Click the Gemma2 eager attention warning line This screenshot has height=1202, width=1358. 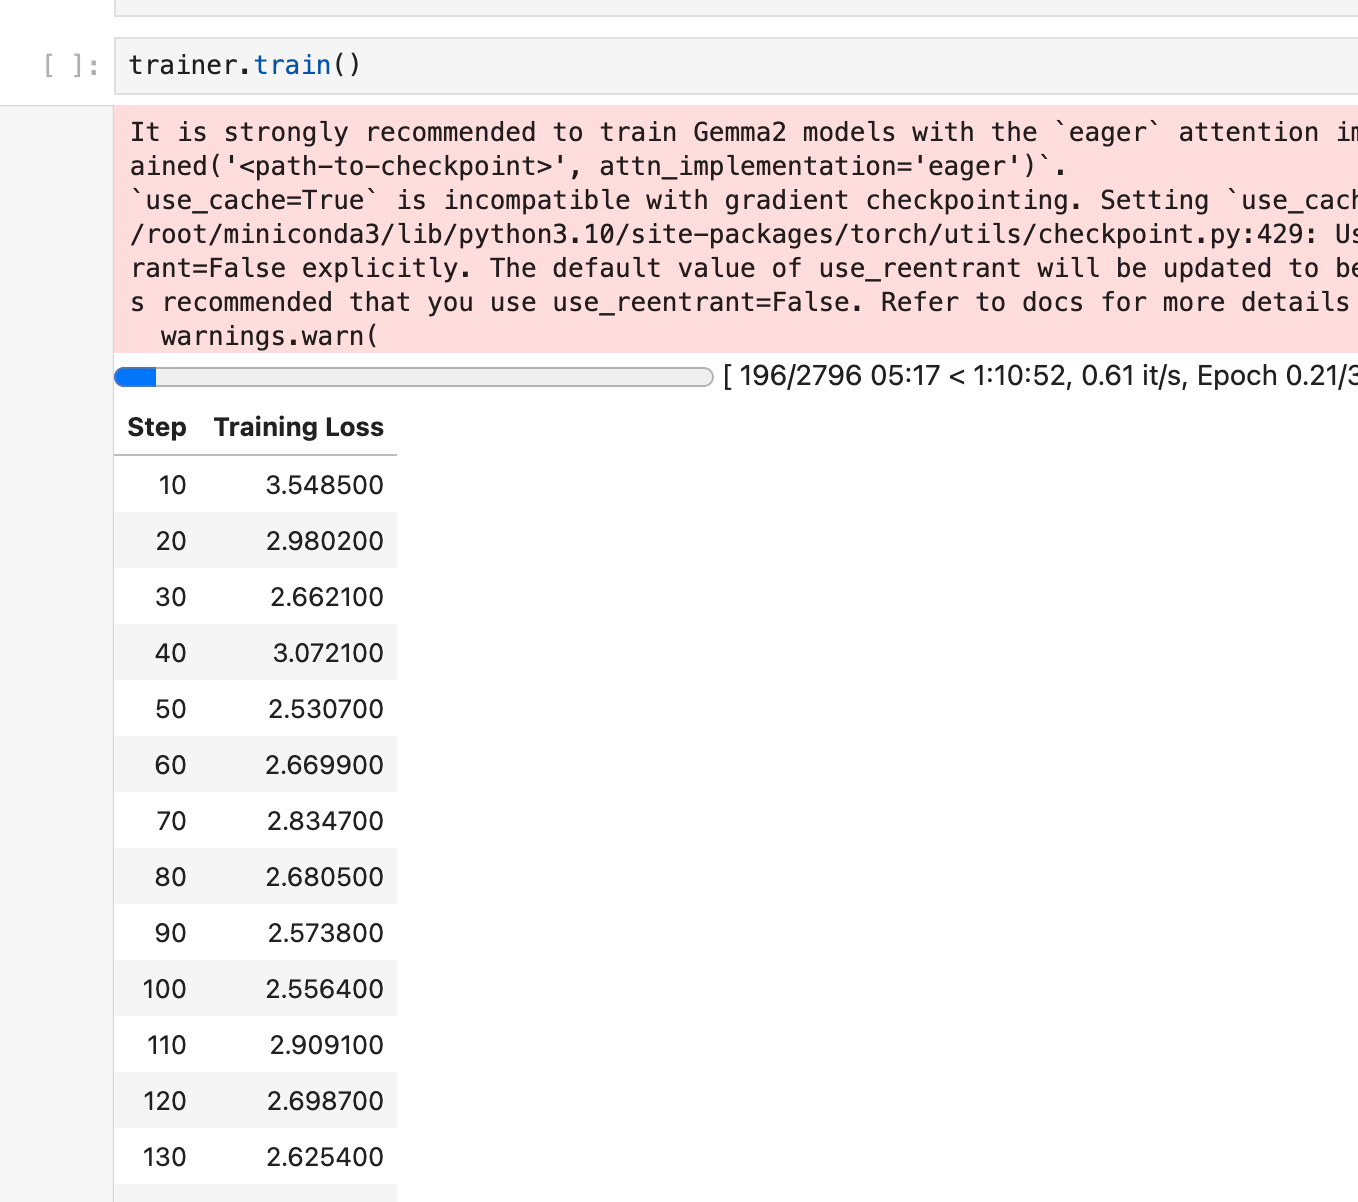pyautogui.click(x=700, y=132)
